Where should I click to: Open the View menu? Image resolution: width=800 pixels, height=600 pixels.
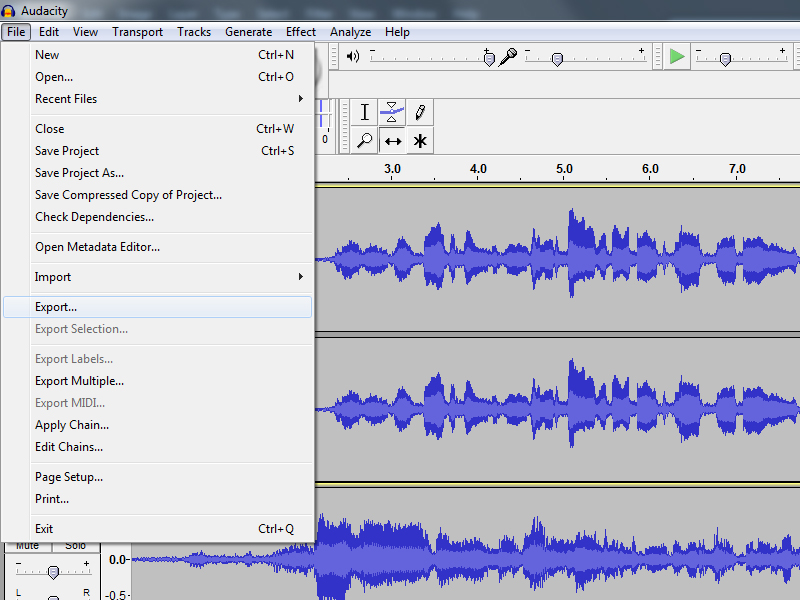85,32
